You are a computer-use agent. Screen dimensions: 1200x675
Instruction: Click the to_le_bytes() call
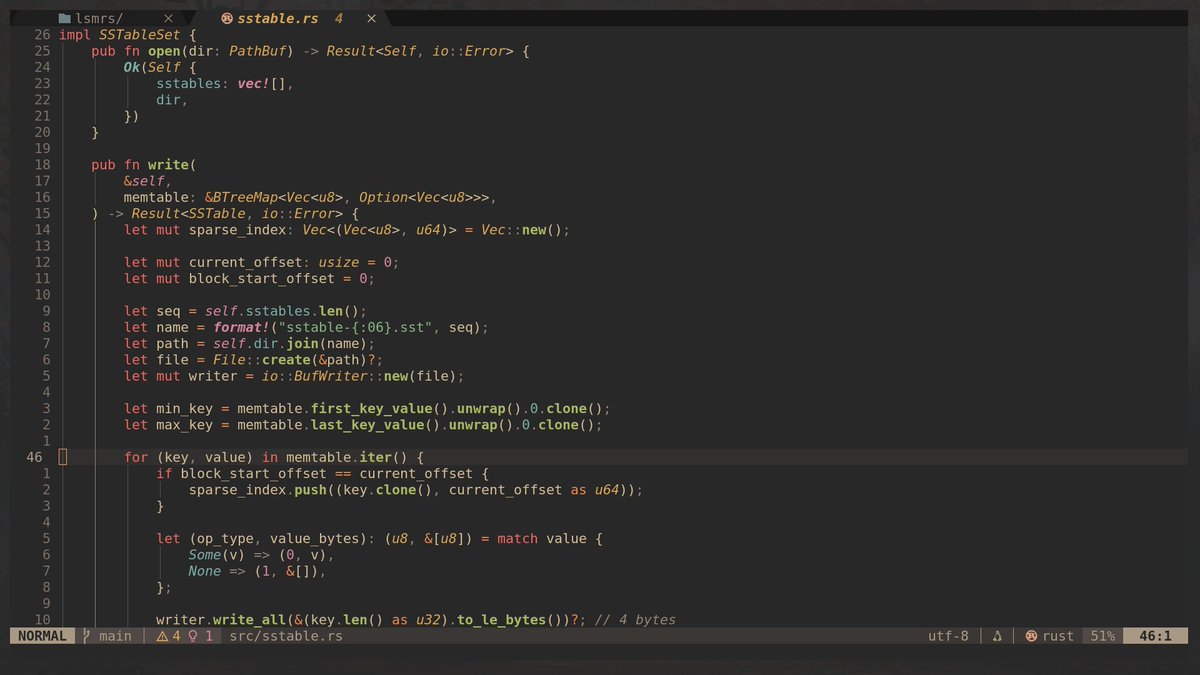(509, 620)
